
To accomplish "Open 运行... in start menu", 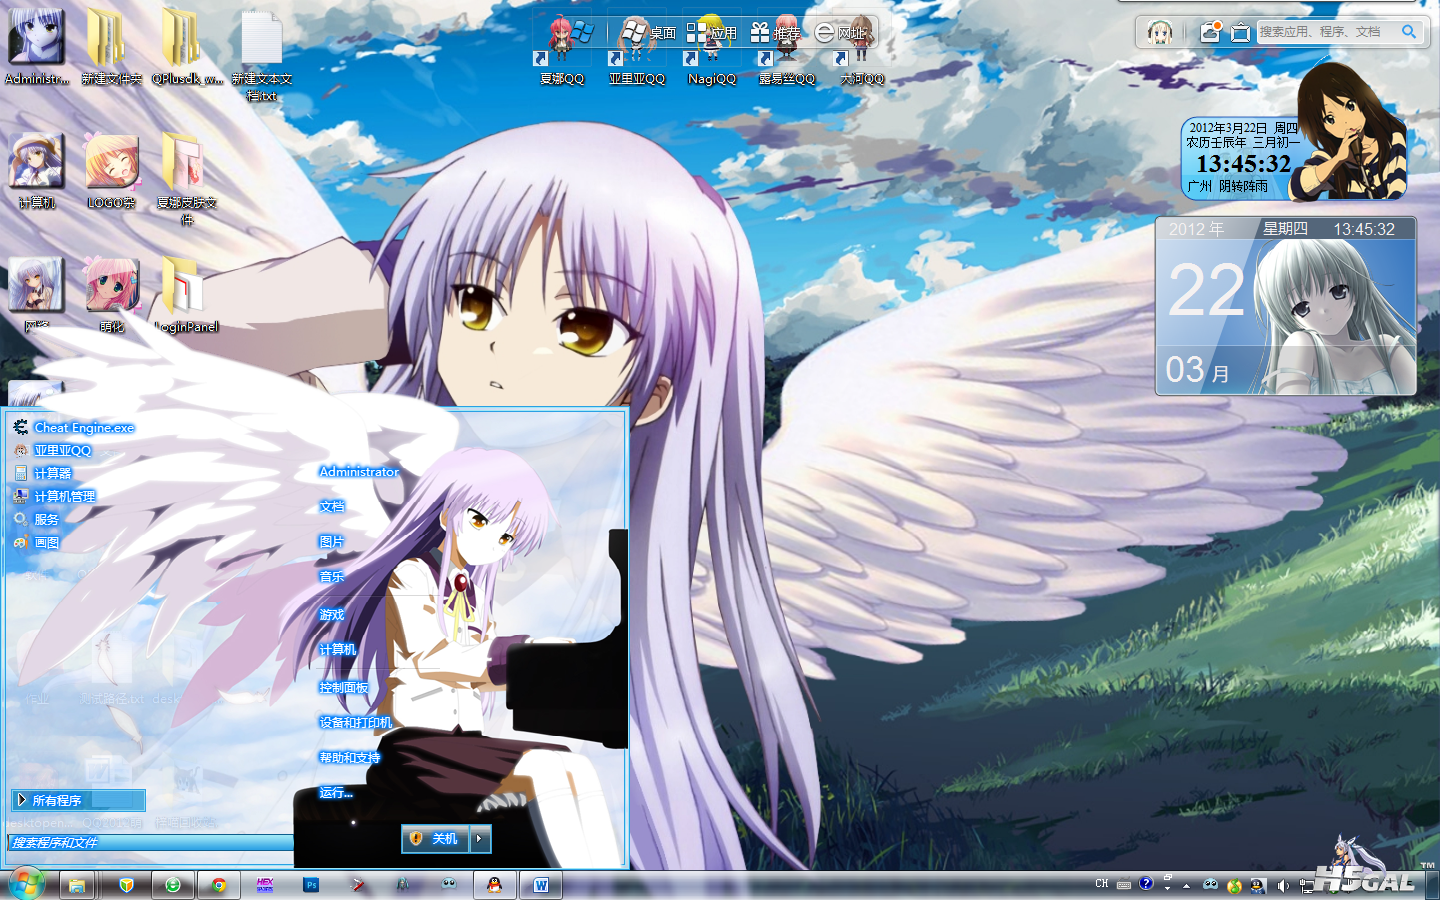I will click(x=336, y=793).
